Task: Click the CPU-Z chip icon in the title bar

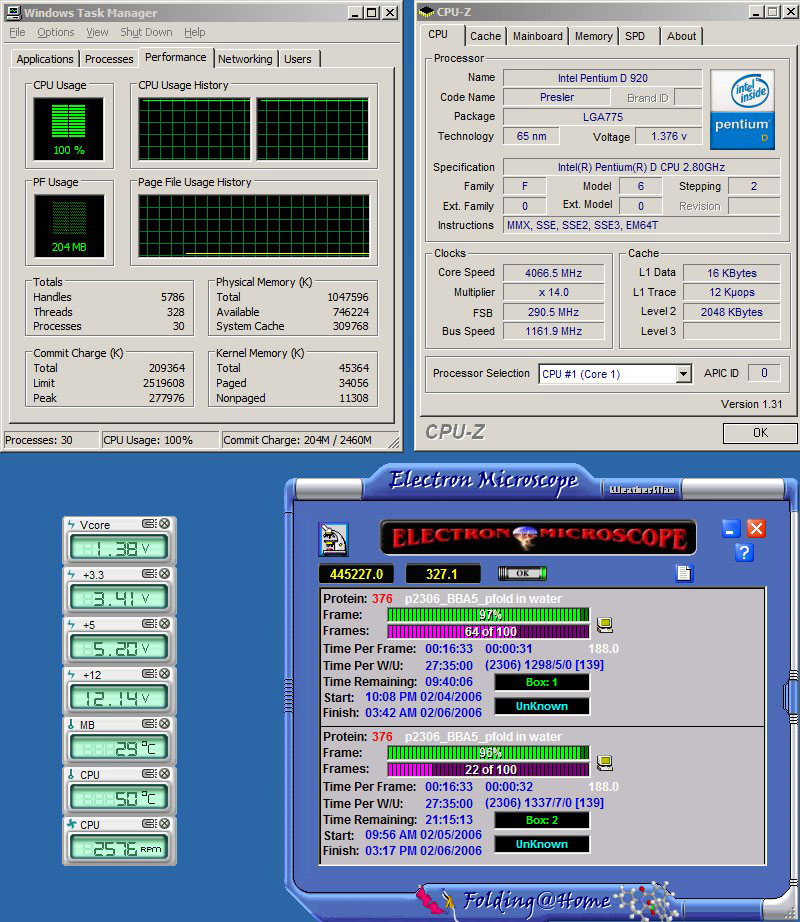Action: pos(426,12)
